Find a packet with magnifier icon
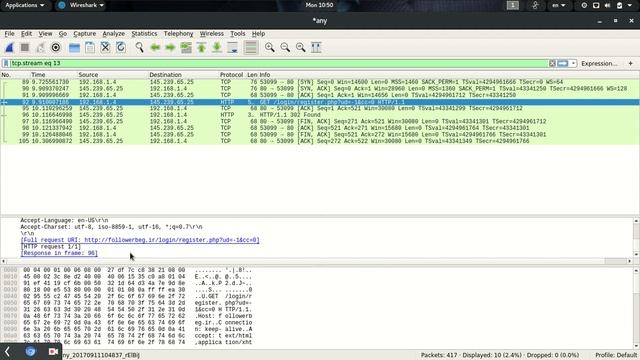The image size is (640, 360). point(140,47)
